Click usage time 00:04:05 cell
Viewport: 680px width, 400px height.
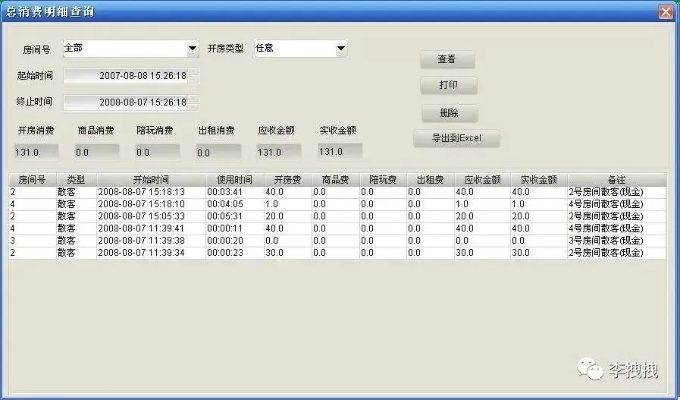point(235,204)
